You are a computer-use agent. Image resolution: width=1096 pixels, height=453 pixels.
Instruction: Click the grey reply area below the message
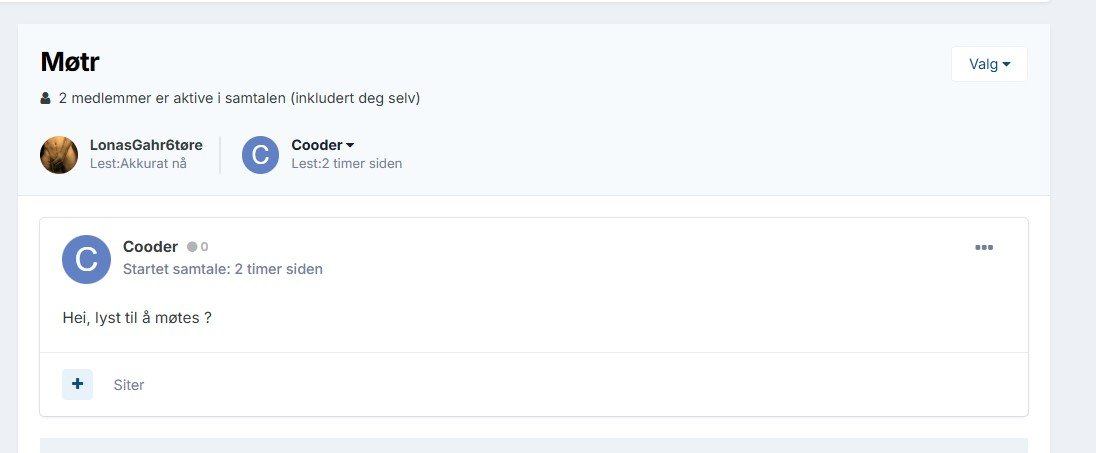pyautogui.click(x=534, y=445)
